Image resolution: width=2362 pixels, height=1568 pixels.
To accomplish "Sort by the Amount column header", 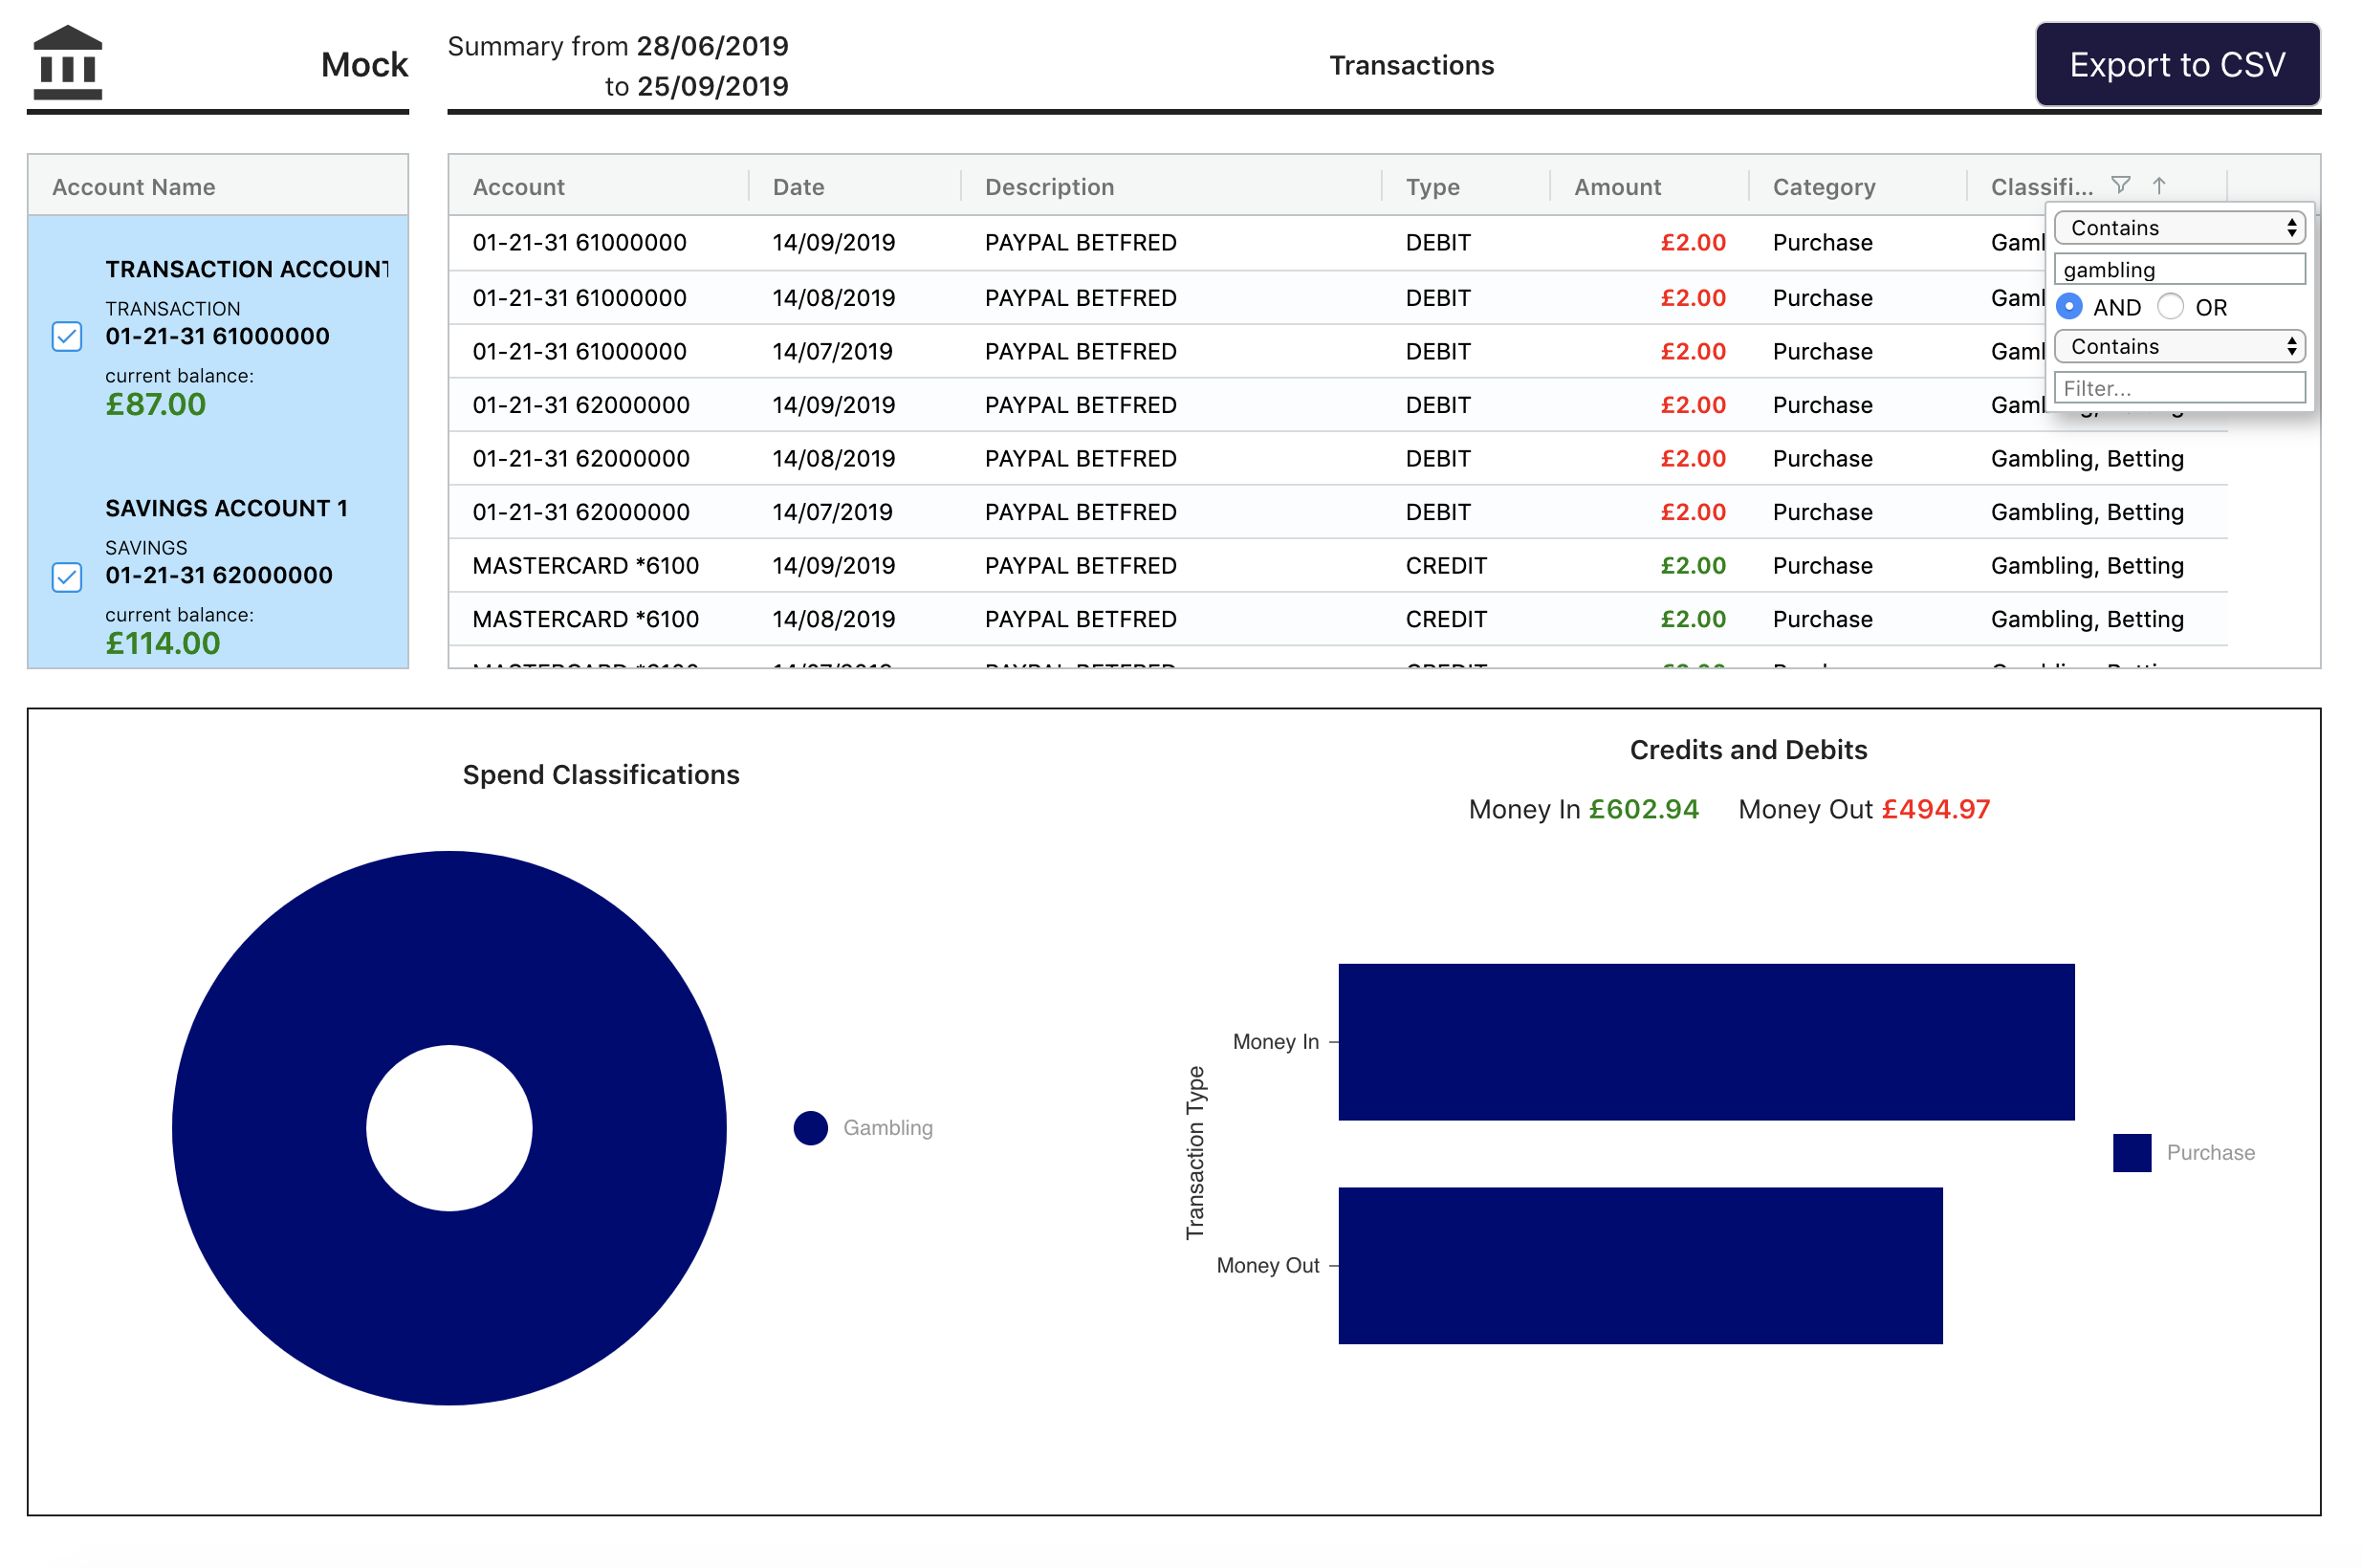I will tap(1617, 187).
